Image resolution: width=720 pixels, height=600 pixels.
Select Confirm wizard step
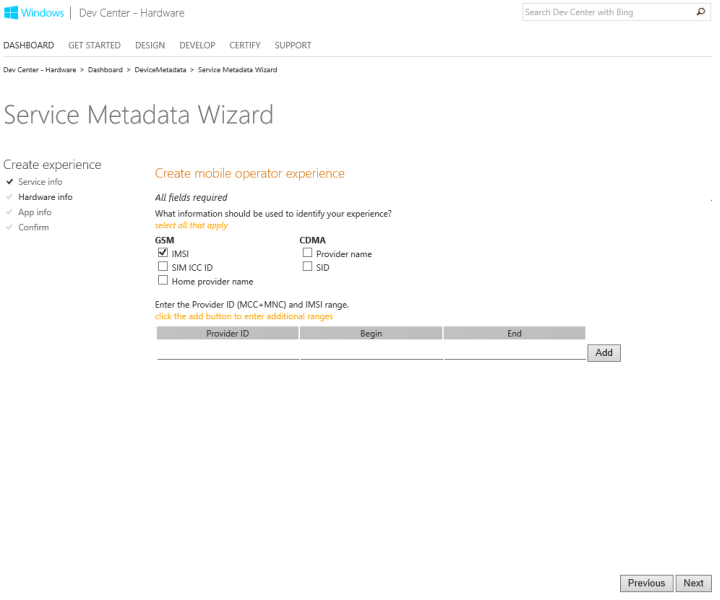coord(34,227)
